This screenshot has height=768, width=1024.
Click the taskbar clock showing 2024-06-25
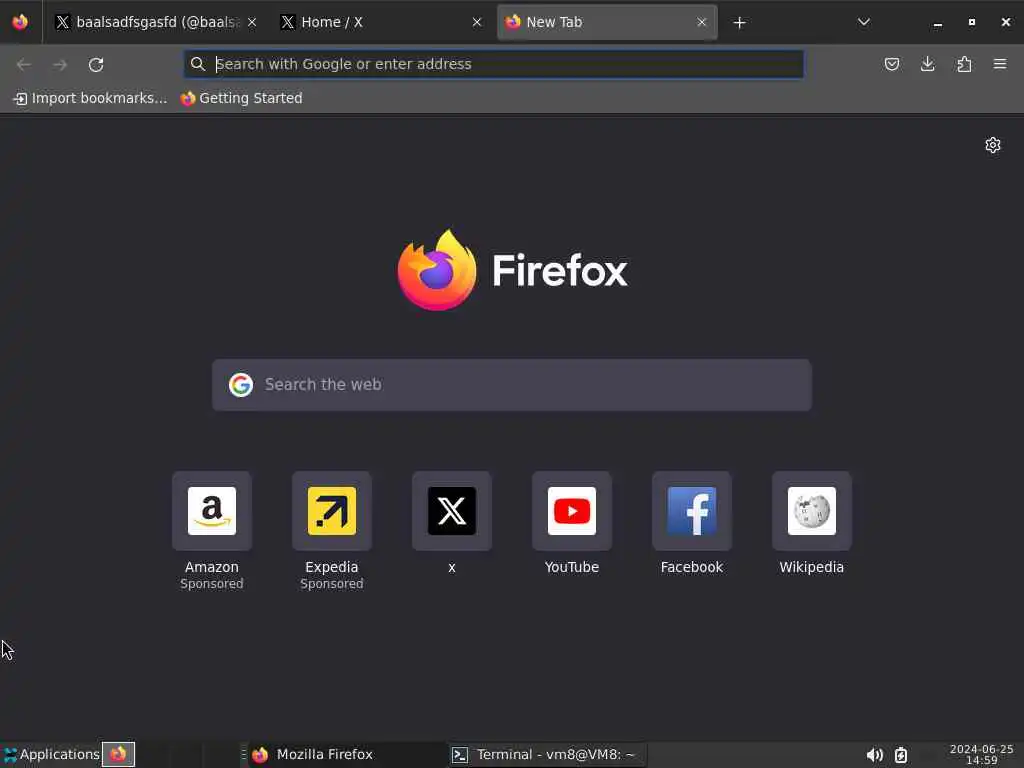pos(981,755)
